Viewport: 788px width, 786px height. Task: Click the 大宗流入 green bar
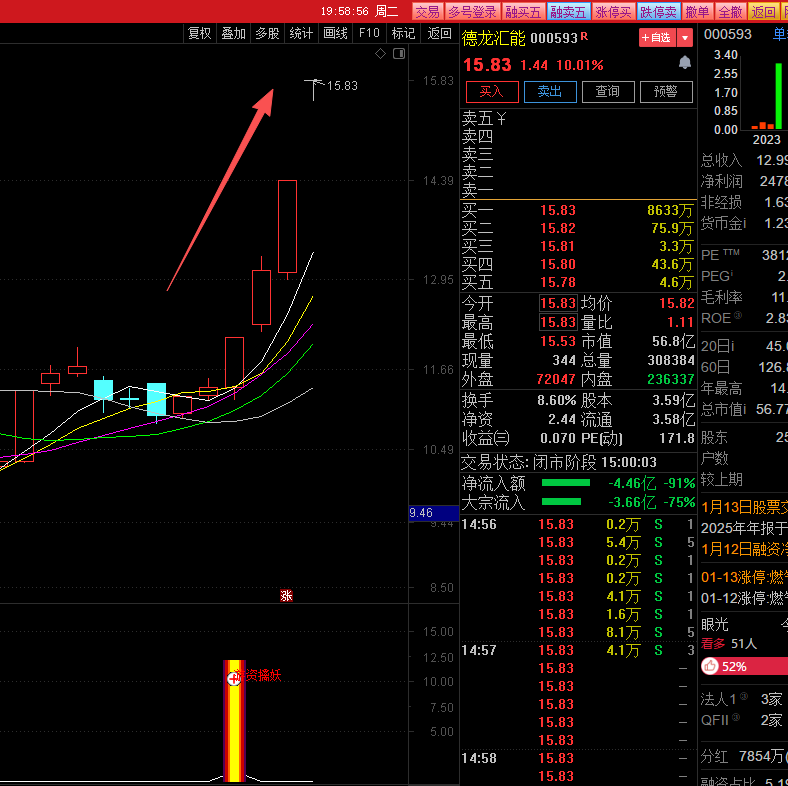click(x=561, y=502)
